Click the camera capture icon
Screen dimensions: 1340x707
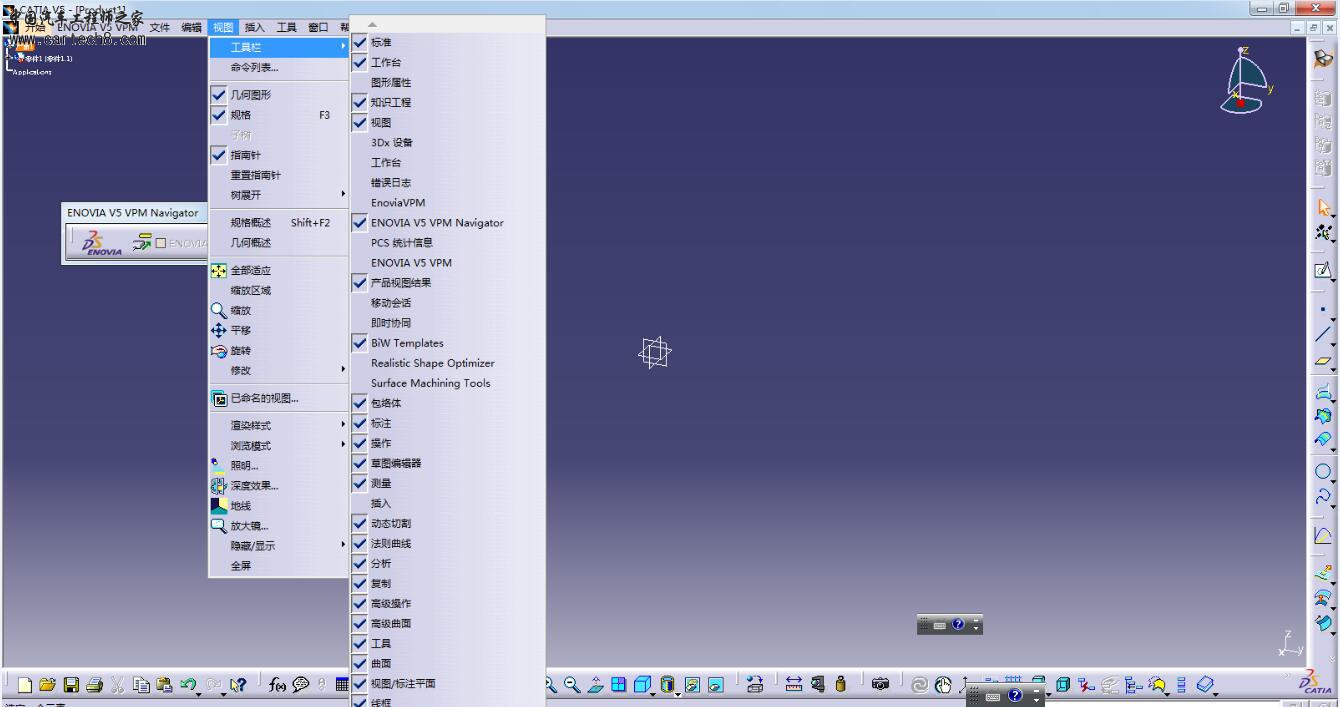point(880,685)
